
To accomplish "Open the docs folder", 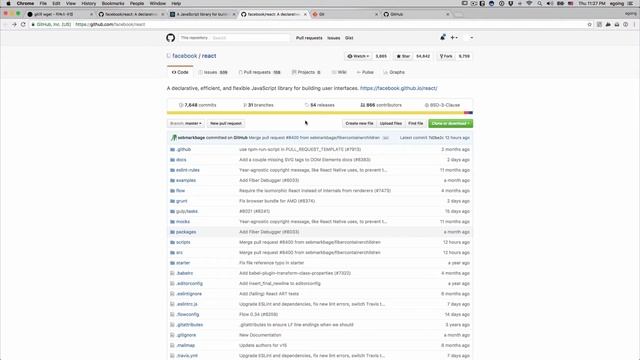I will click(181, 160).
